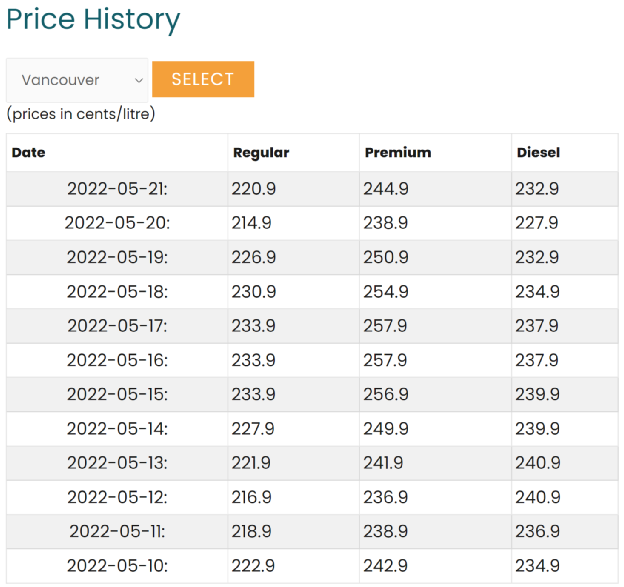Viewport: 624px width, 587px height.
Task: Click the Diesel column header
Action: 538,153
